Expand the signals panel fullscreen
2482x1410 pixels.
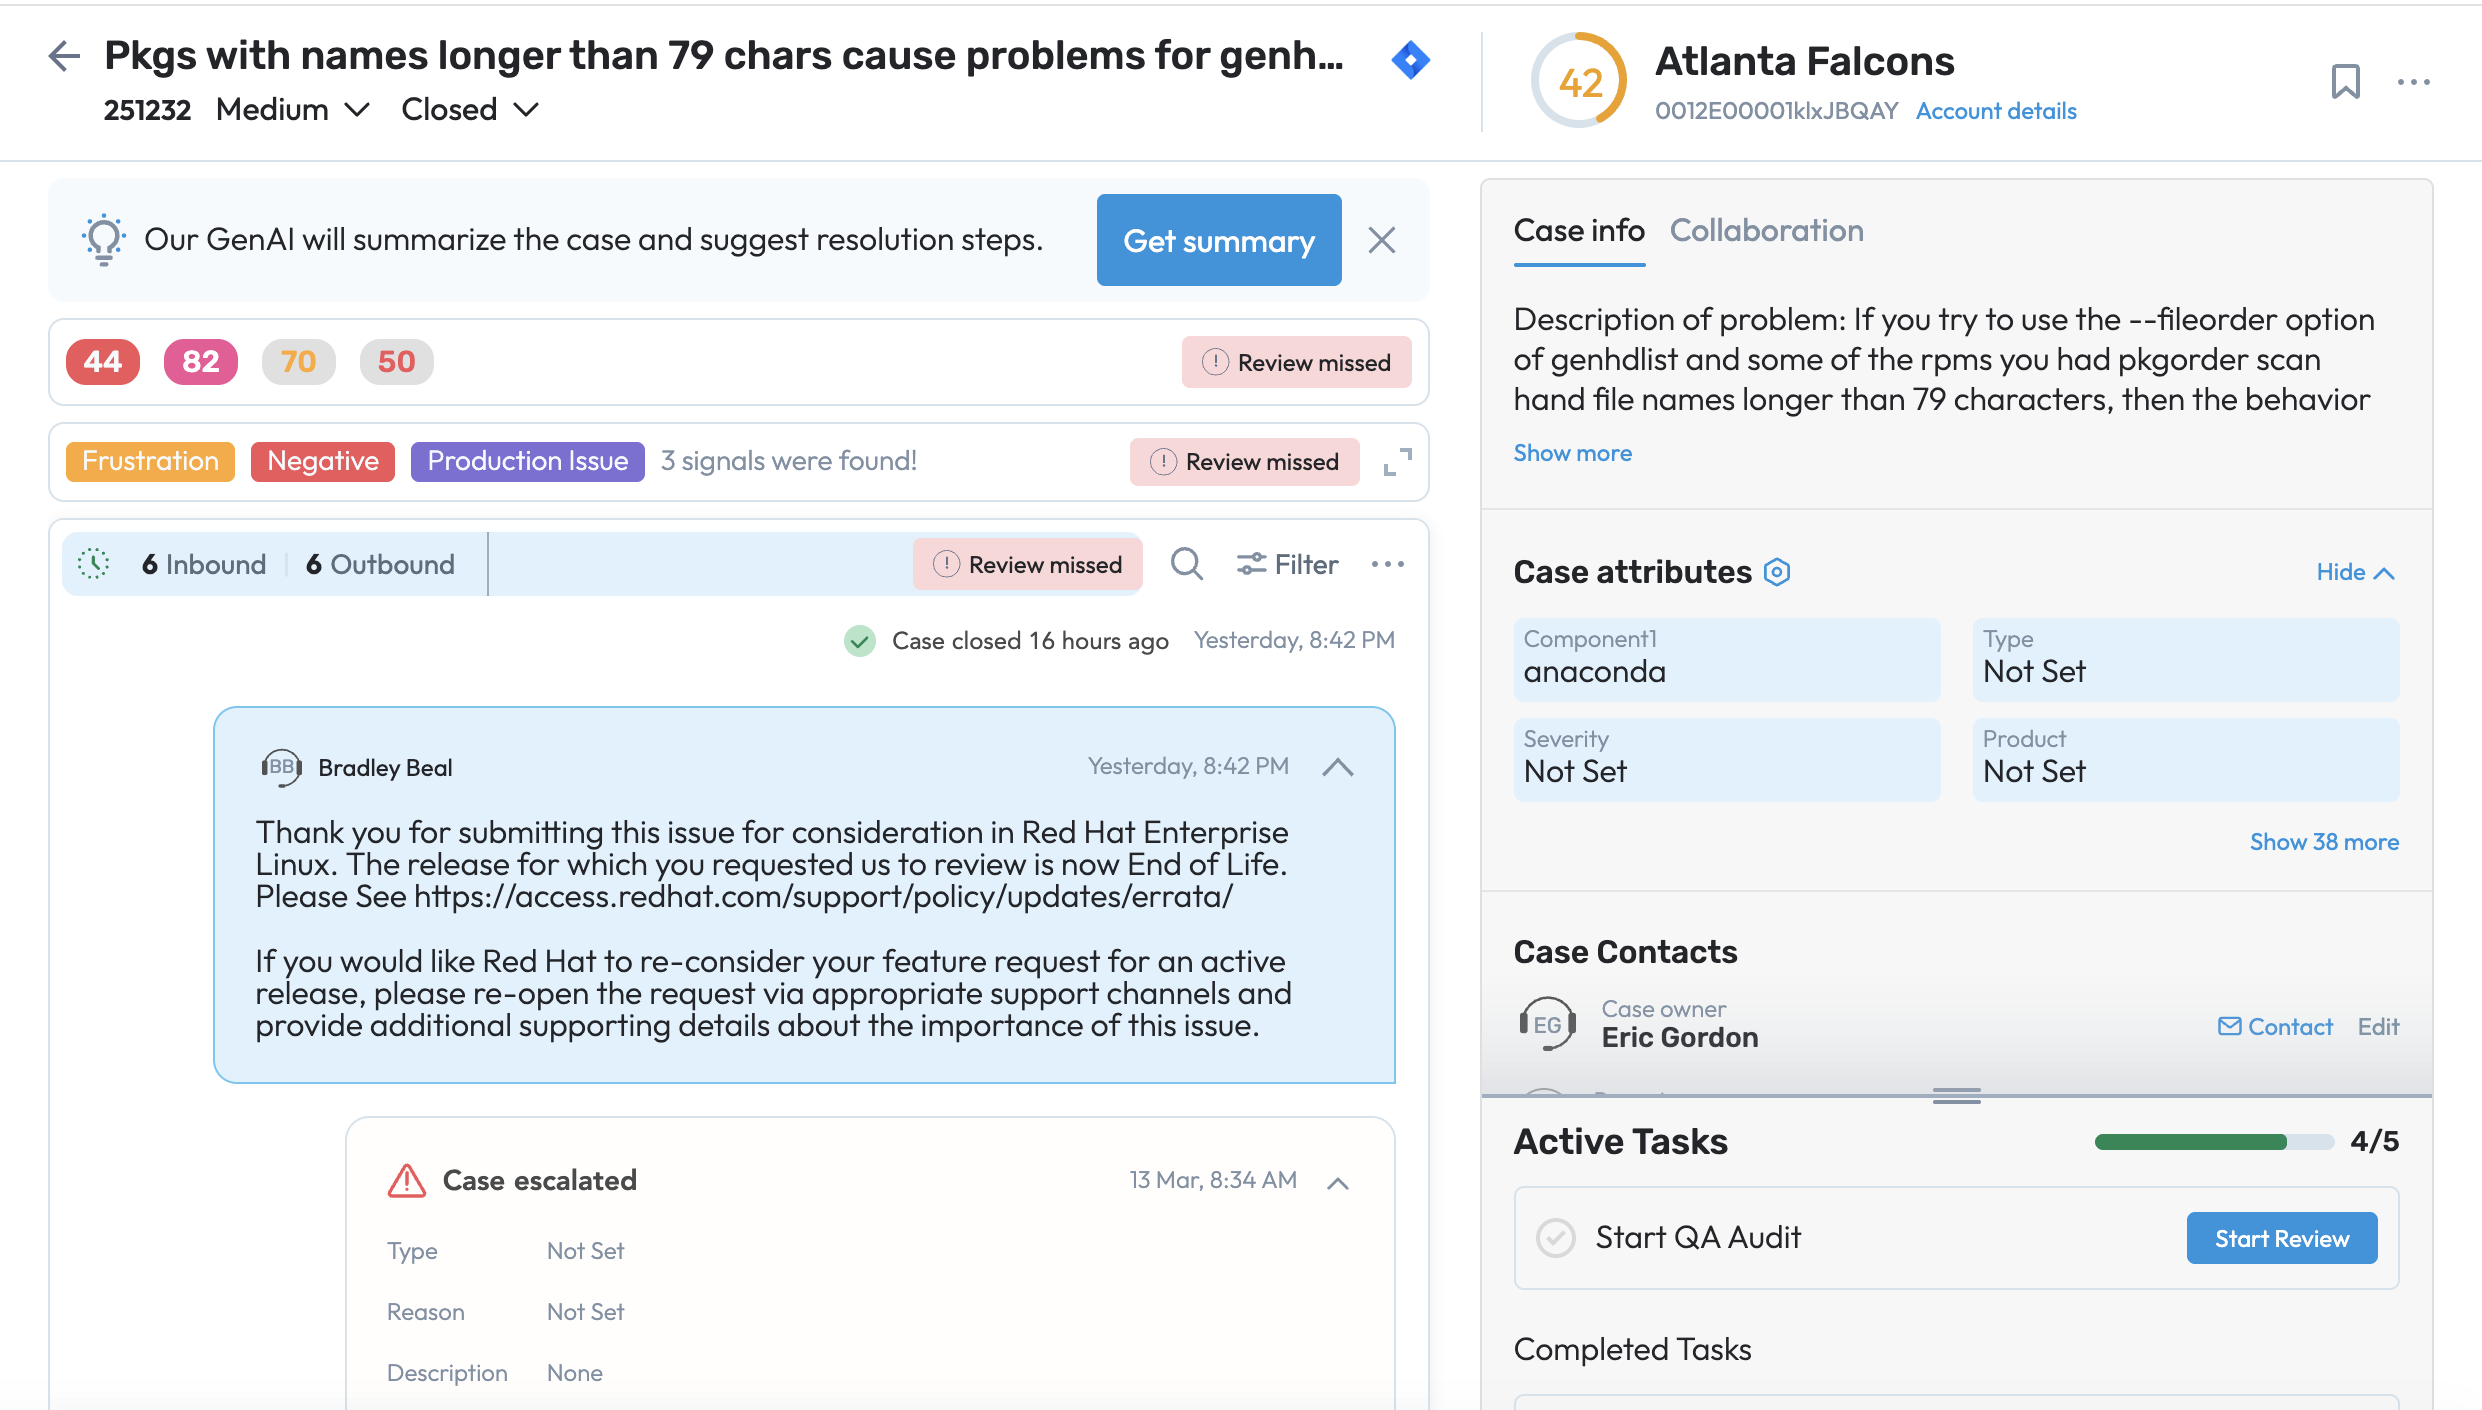point(1397,462)
